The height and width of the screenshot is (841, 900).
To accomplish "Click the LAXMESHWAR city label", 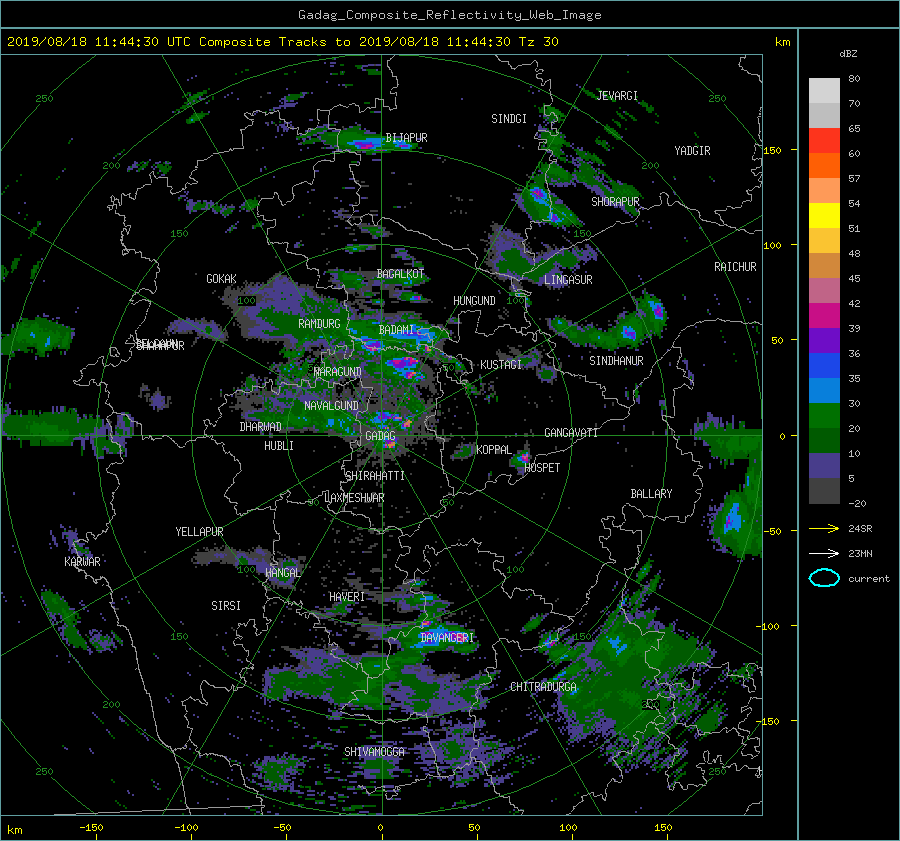I will tap(354, 498).
